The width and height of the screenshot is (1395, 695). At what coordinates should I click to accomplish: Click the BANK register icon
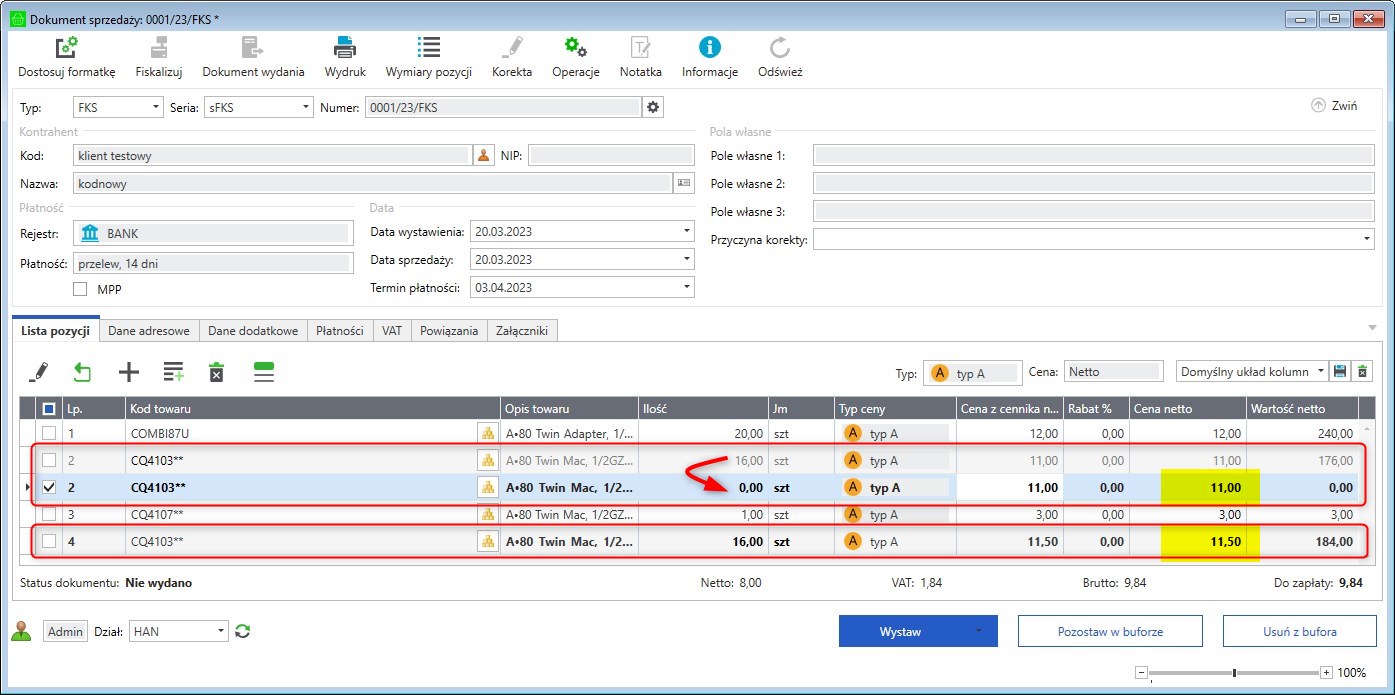coord(91,233)
